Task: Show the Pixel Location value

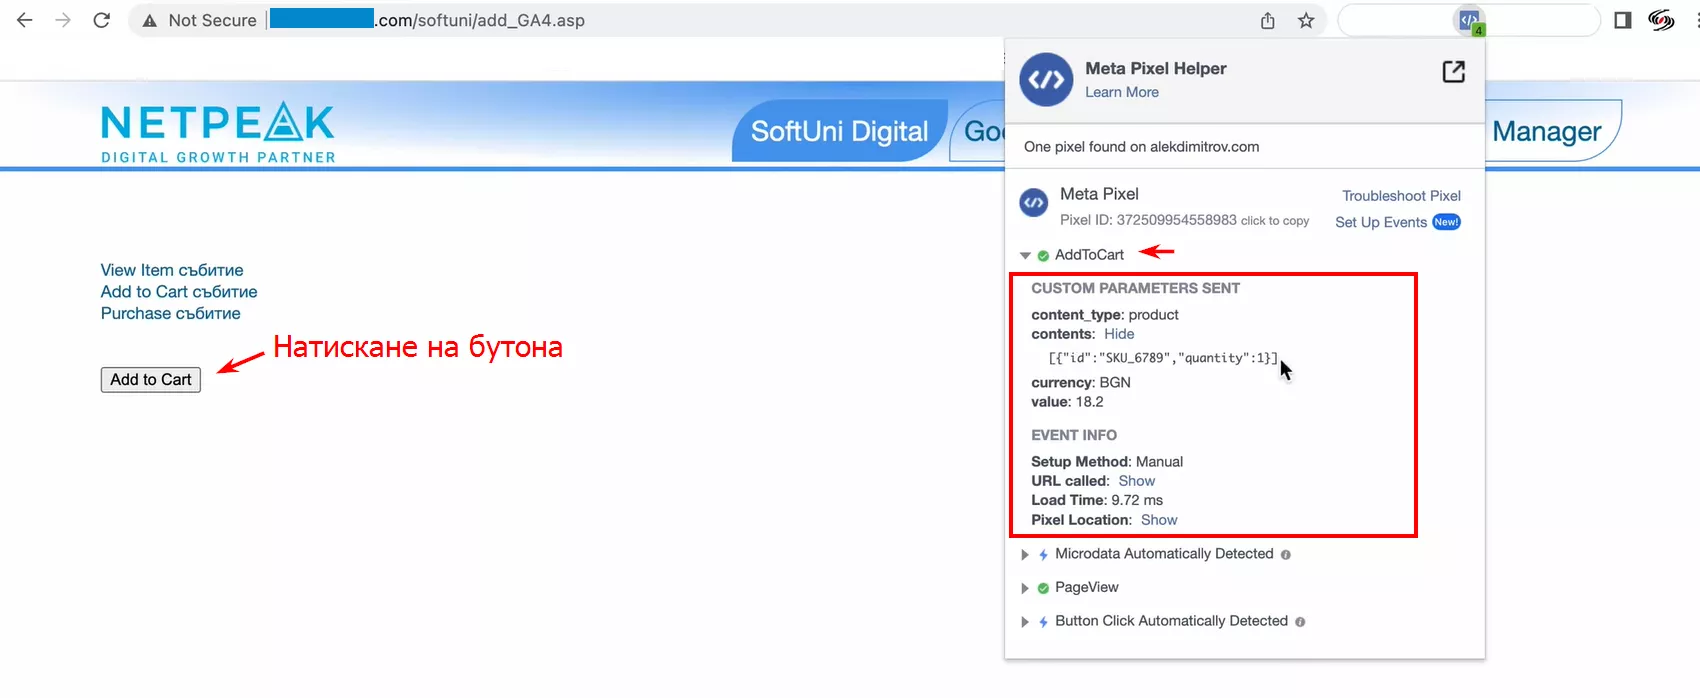Action: (1159, 520)
